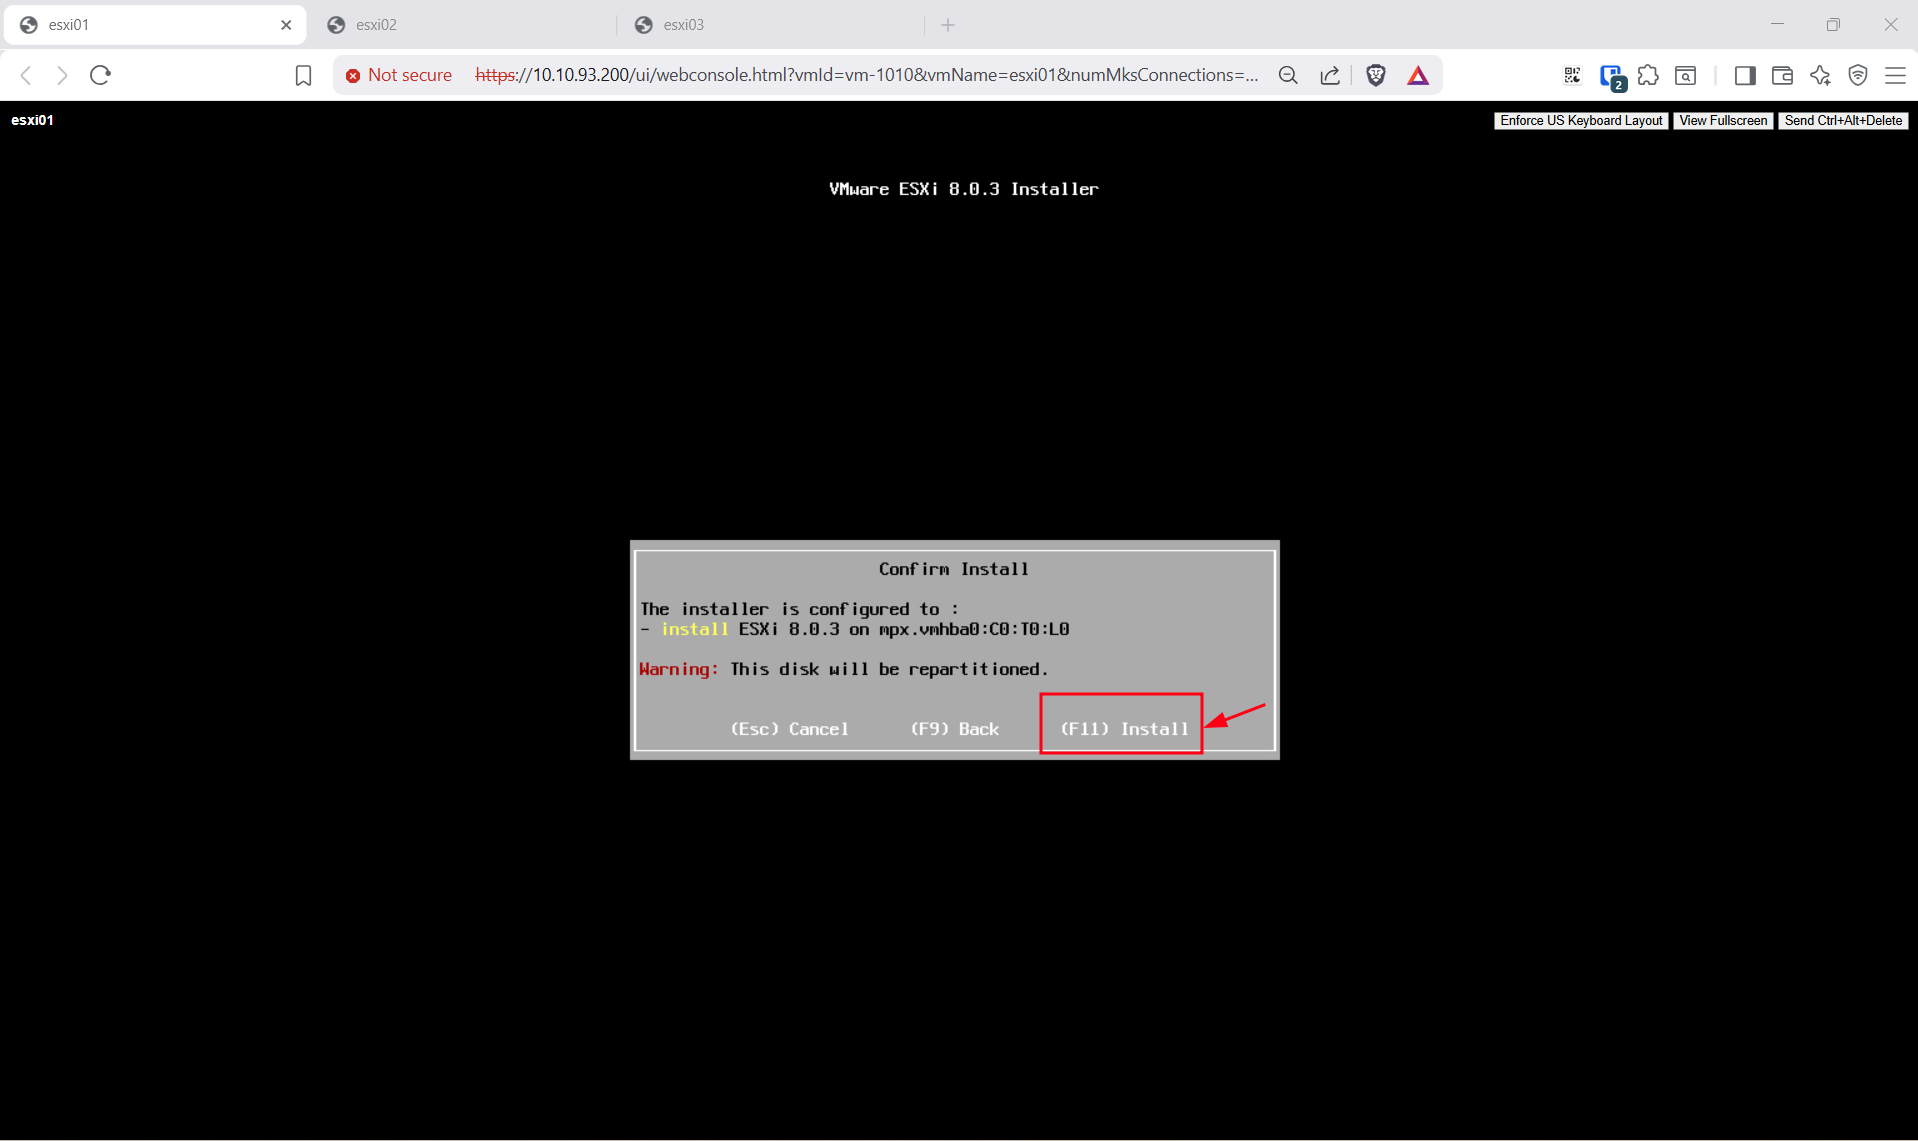Image resolution: width=1918 pixels, height=1141 pixels.
Task: Click Enforce US Keyboard Layout
Action: click(1581, 121)
